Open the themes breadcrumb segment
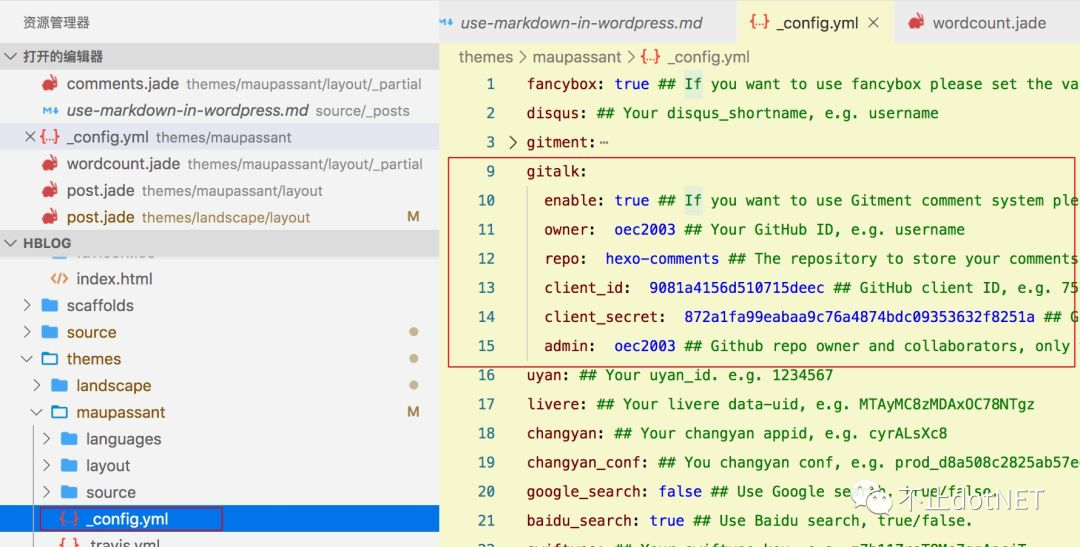Screen dimensions: 1080x547 486,57
